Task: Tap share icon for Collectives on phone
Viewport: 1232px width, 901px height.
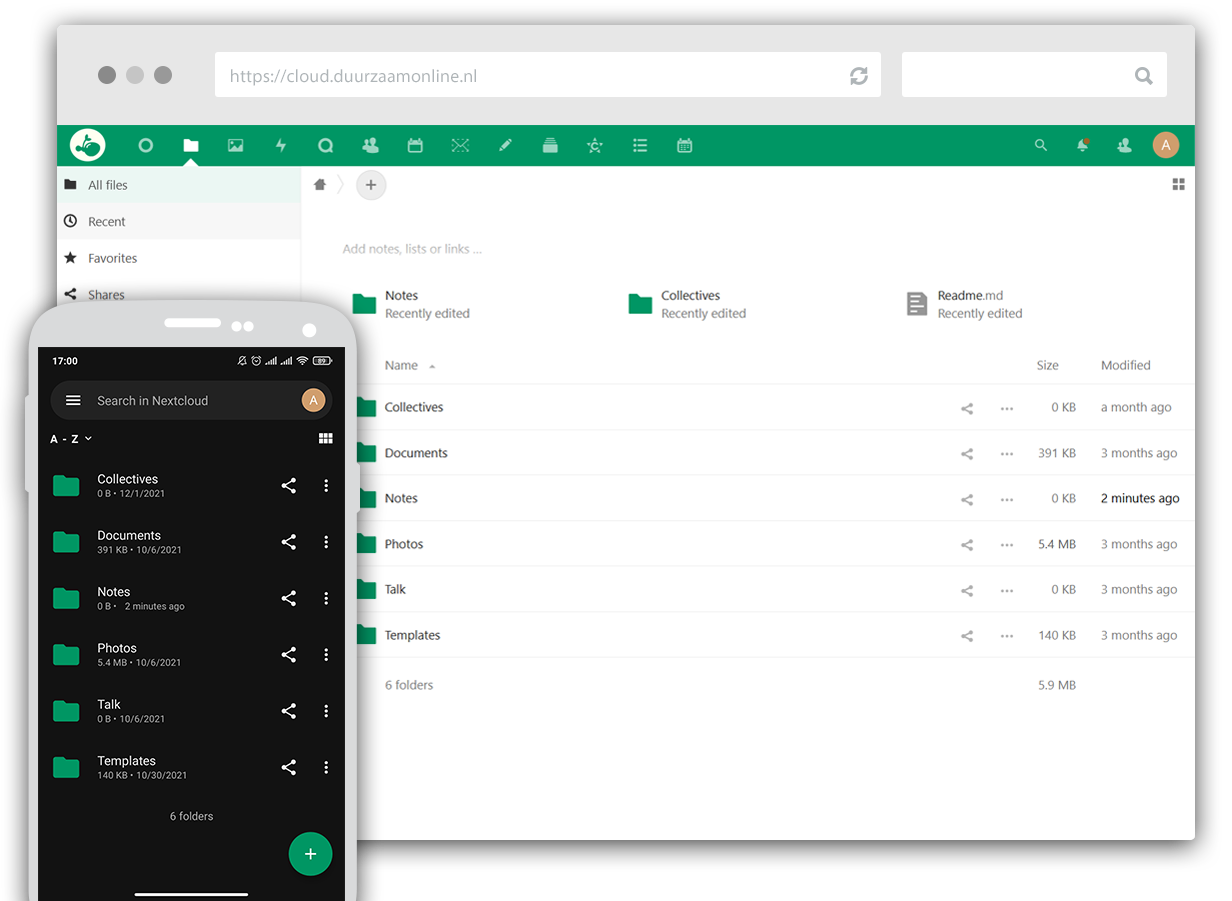Action: [288, 486]
